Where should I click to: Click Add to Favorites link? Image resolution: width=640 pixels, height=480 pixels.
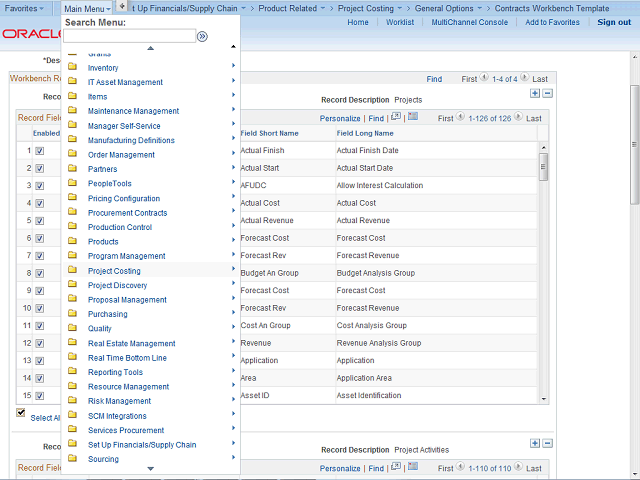(552, 22)
